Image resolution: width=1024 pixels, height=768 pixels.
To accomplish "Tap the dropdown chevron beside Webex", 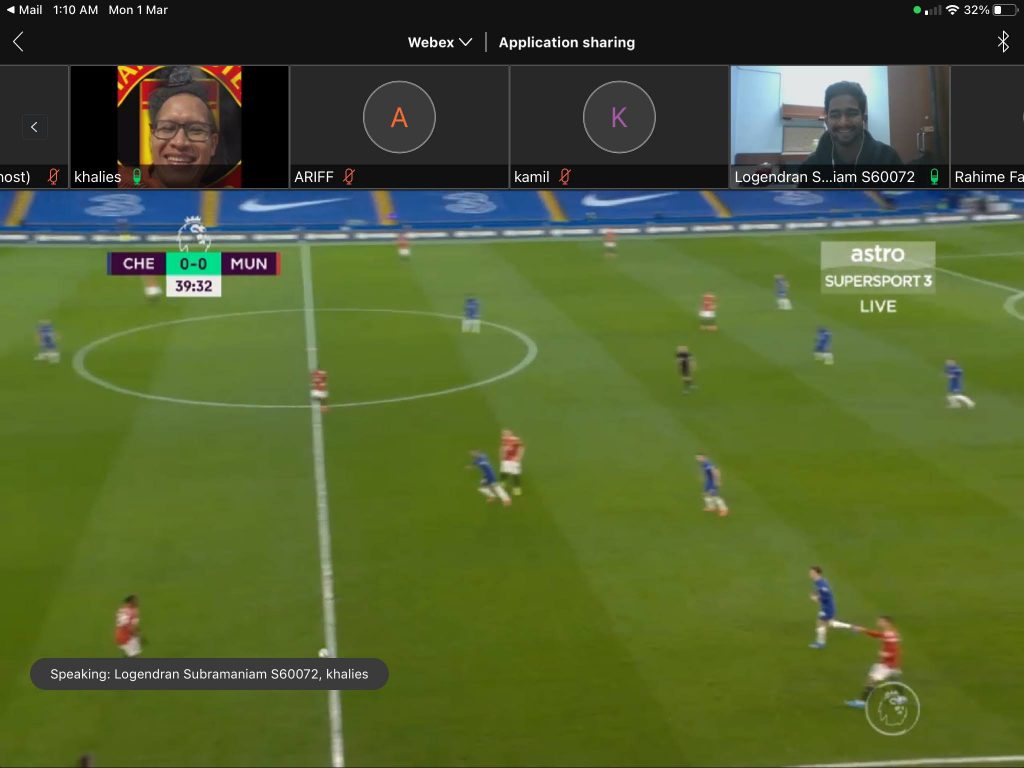I will 465,43.
